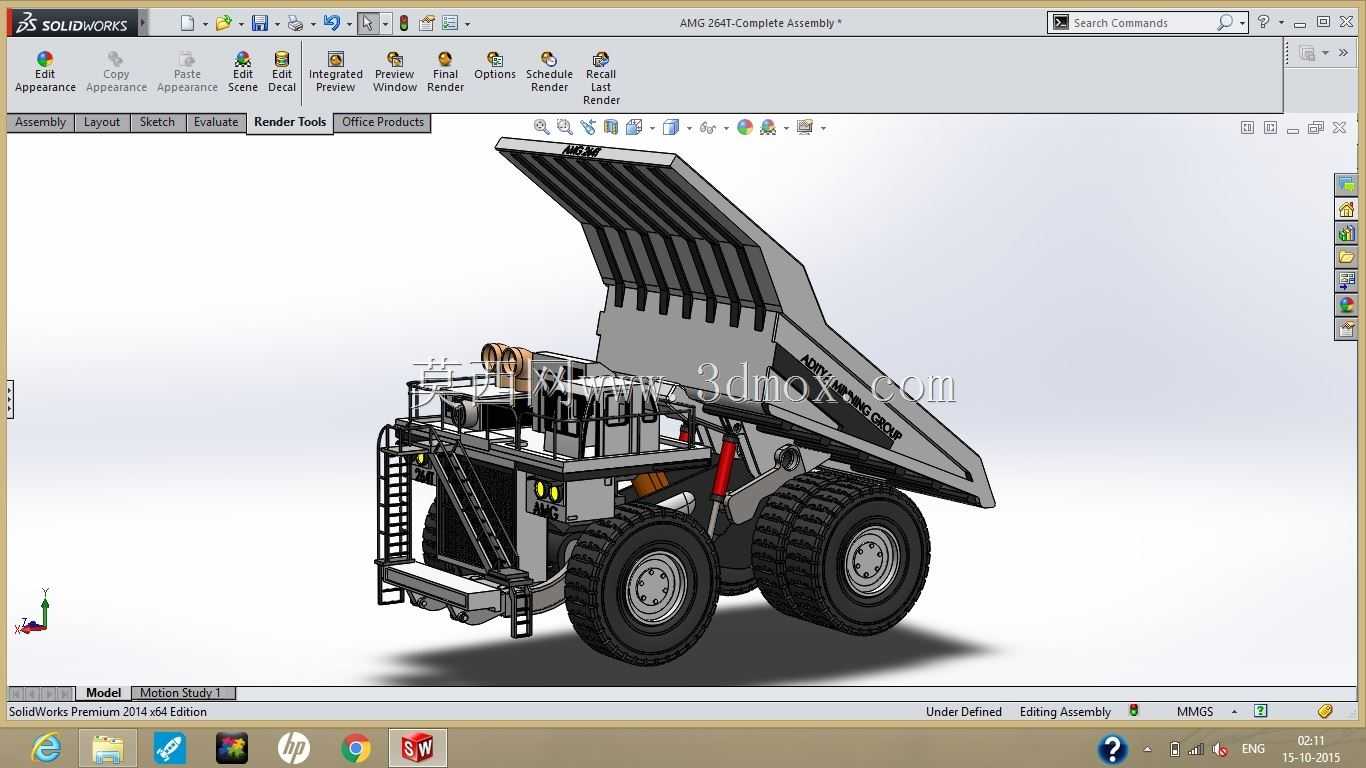Zoom to Fit the model view
Image resolution: width=1366 pixels, height=768 pixels.
[x=541, y=127]
